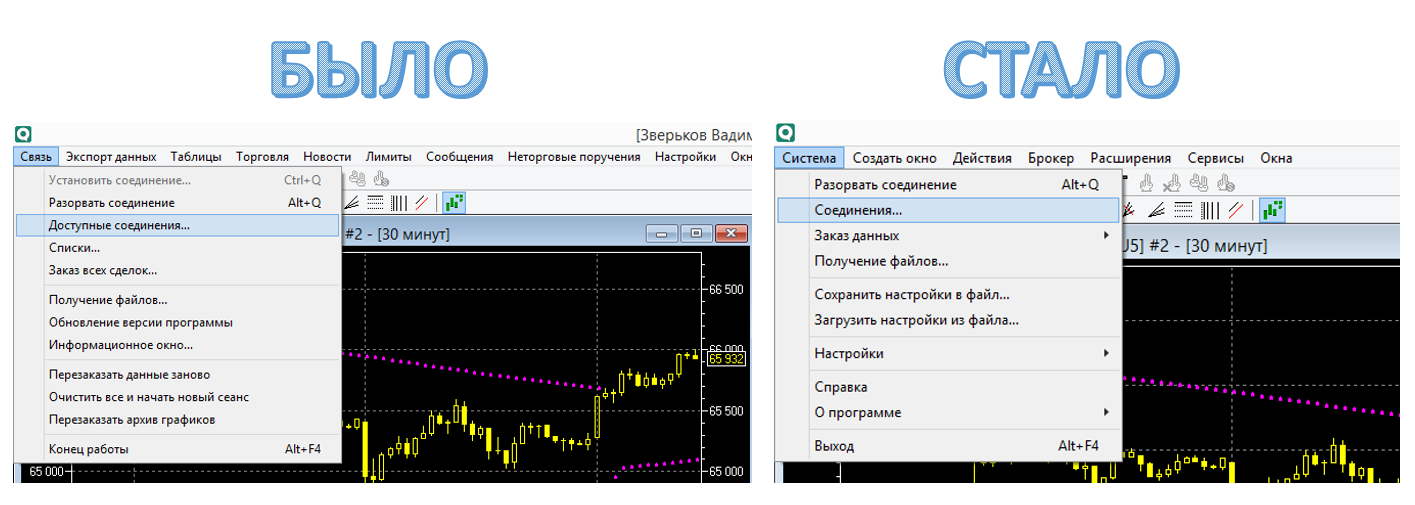
Task: Open the Торговля menu
Action: pyautogui.click(x=262, y=157)
